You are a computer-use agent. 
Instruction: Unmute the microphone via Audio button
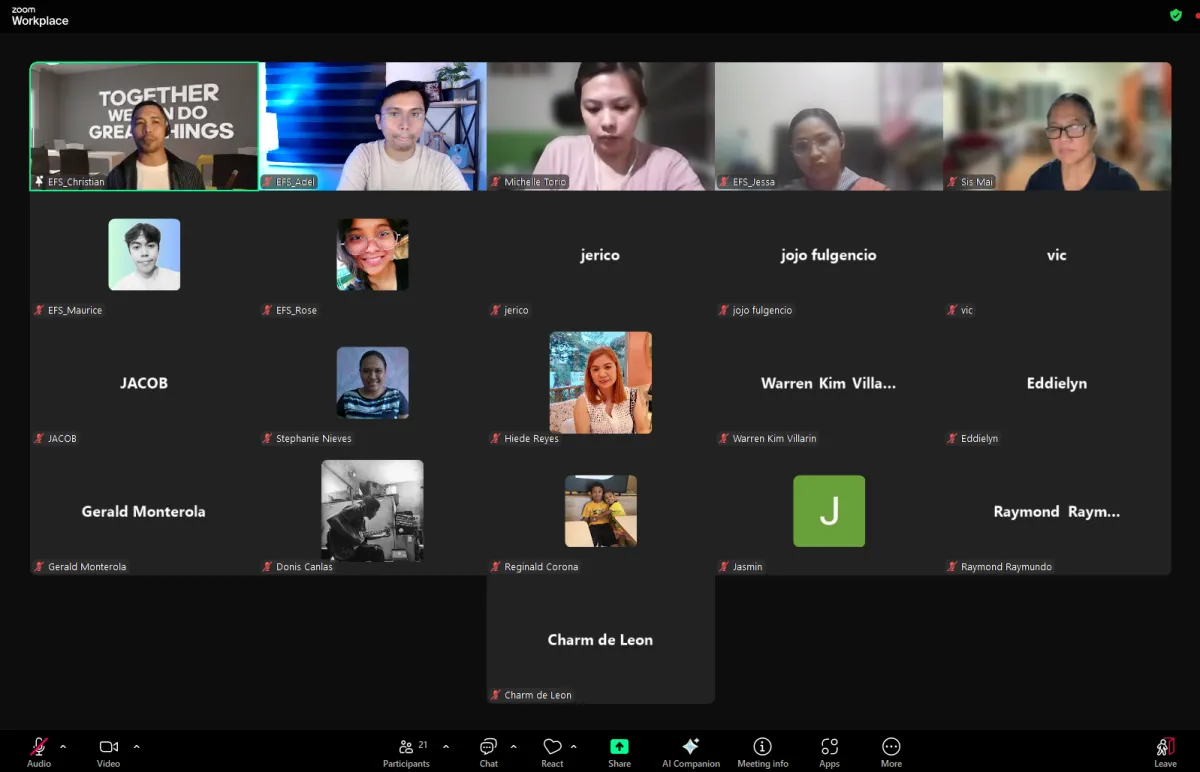point(39,751)
